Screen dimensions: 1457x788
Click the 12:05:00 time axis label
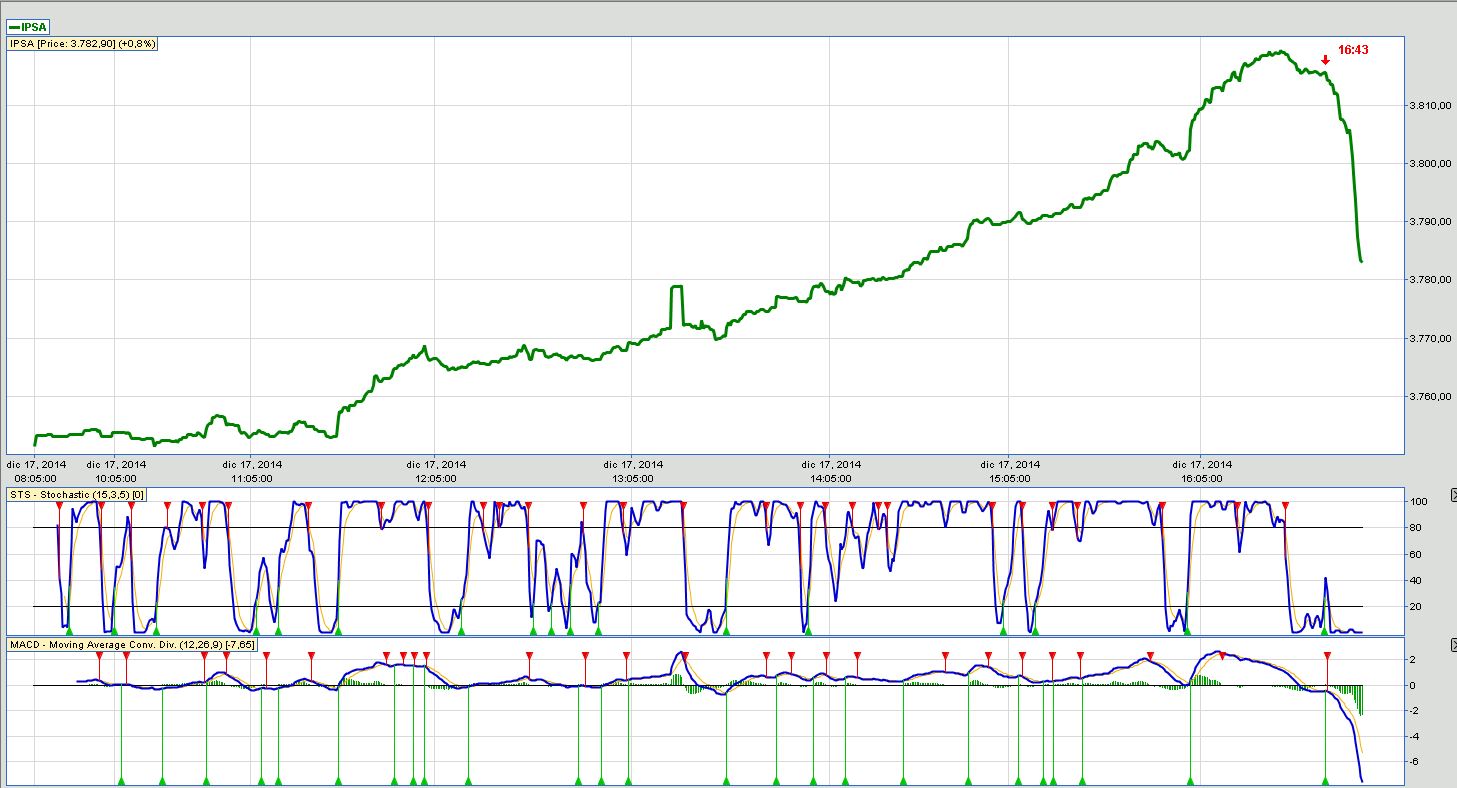tap(436, 478)
